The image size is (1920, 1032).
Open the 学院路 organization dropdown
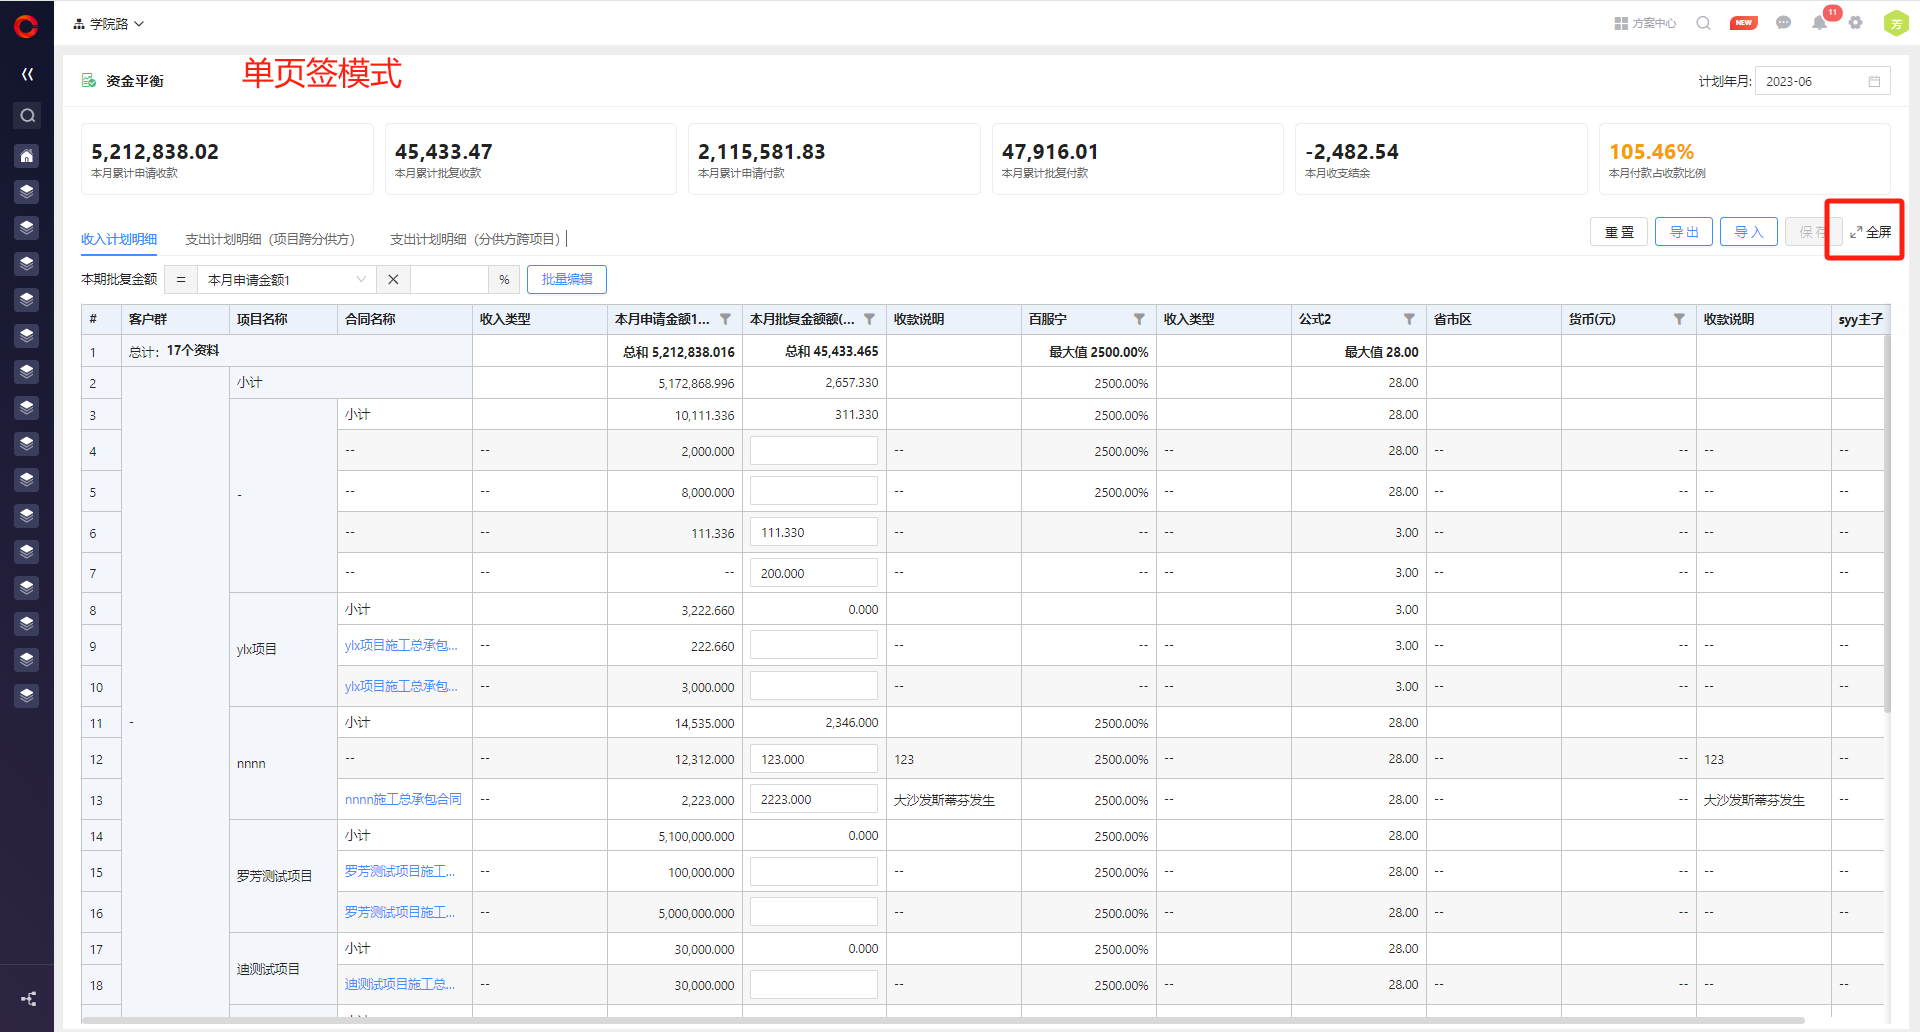[108, 24]
